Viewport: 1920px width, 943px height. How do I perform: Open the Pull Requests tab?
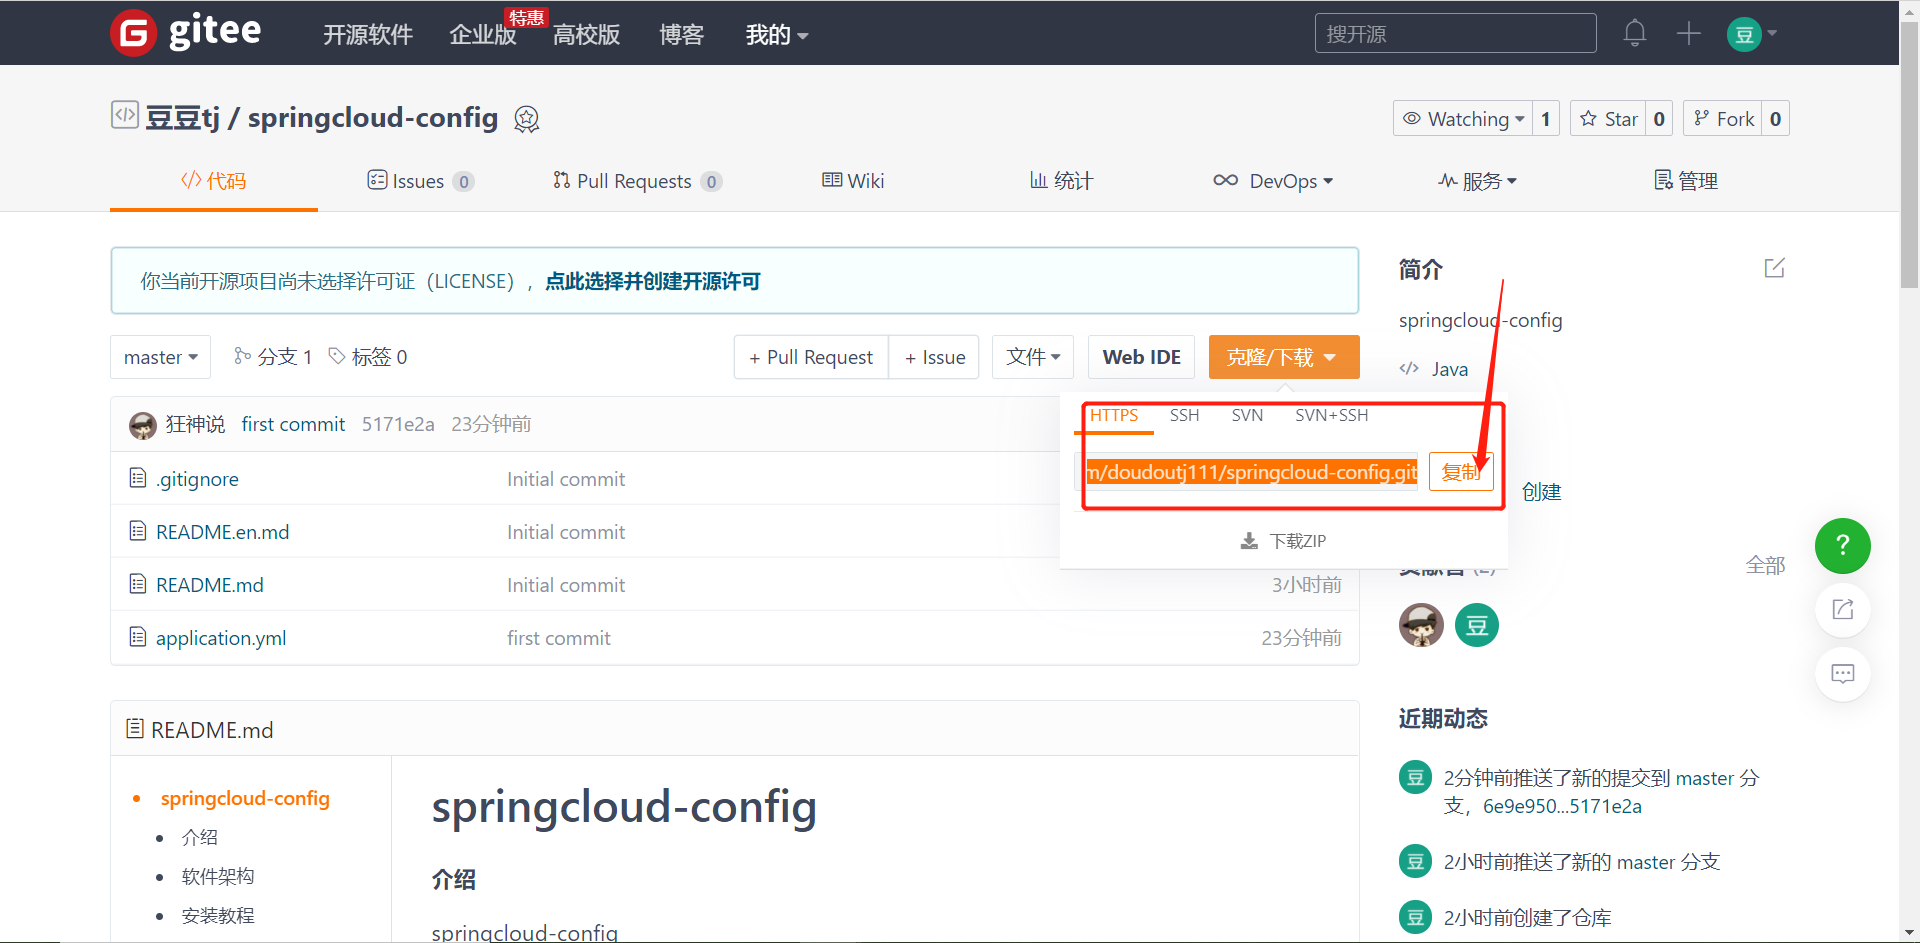point(637,181)
